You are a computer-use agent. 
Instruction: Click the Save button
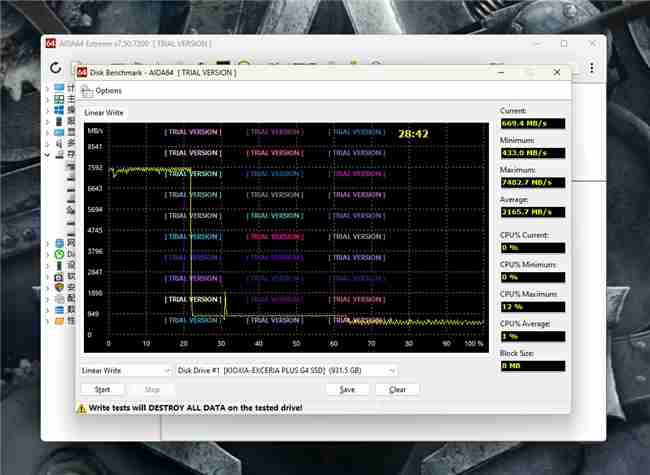tap(347, 390)
